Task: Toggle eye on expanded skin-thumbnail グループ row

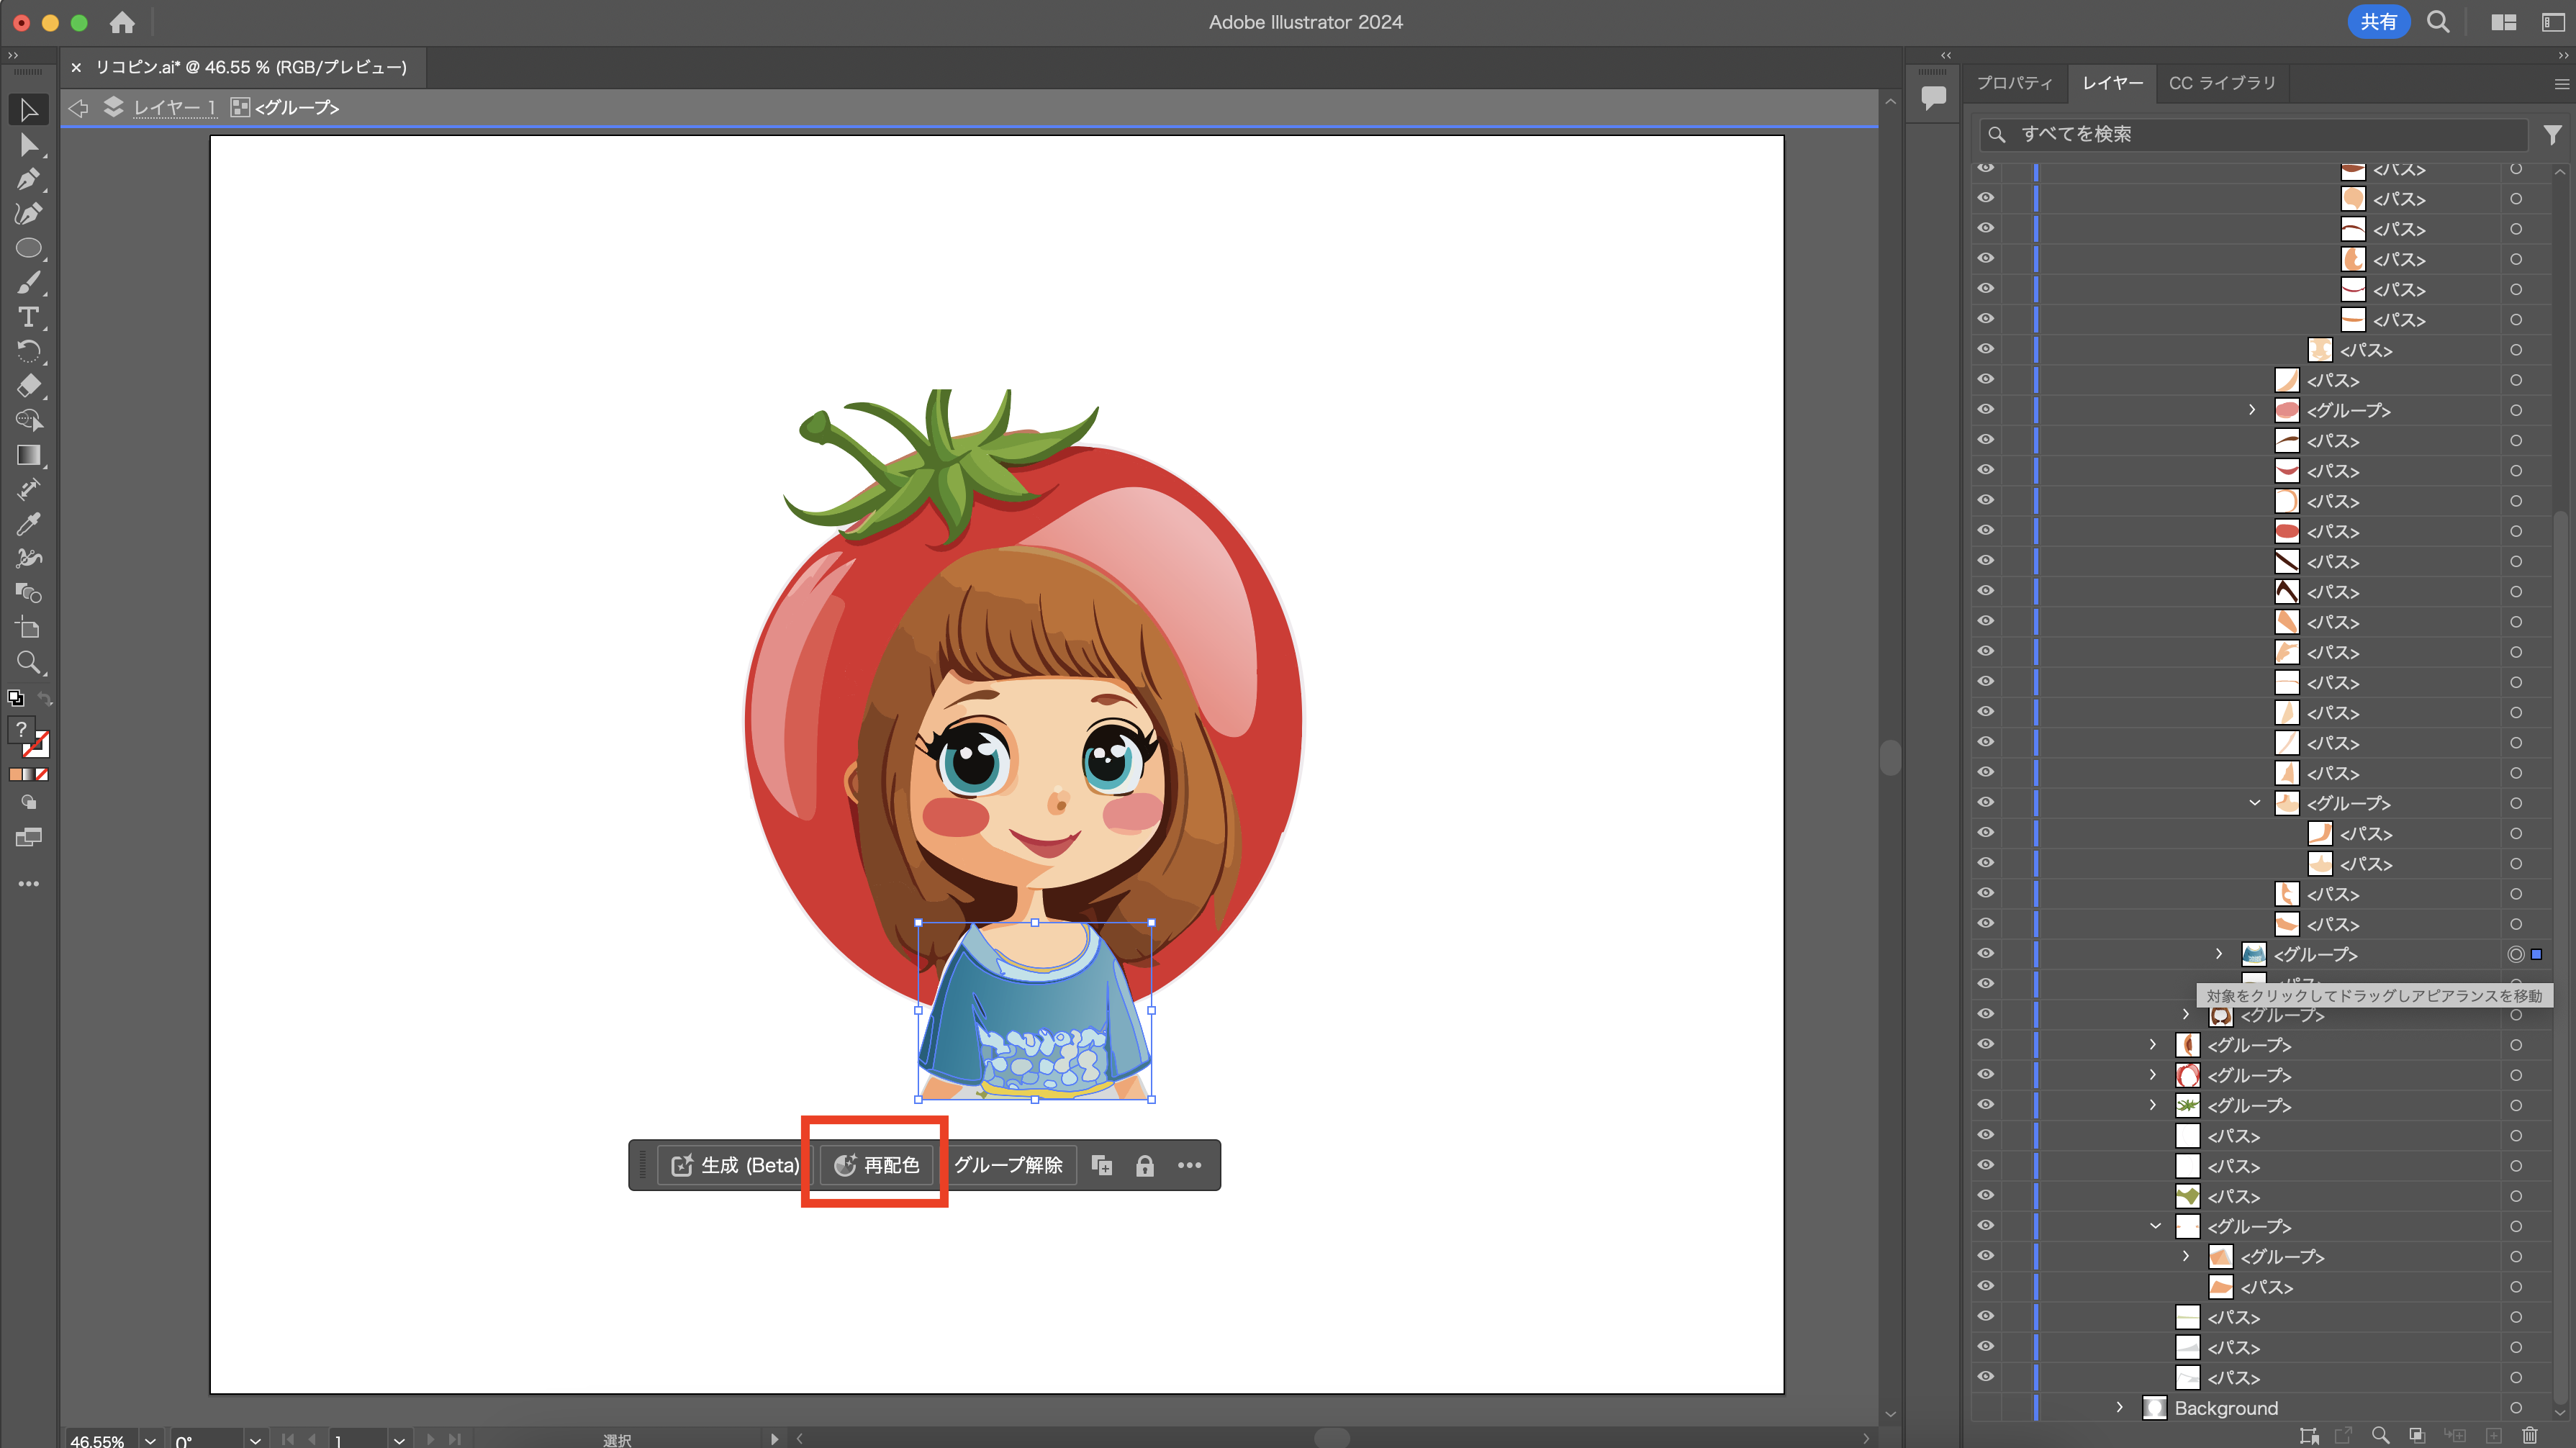Action: (1986, 802)
